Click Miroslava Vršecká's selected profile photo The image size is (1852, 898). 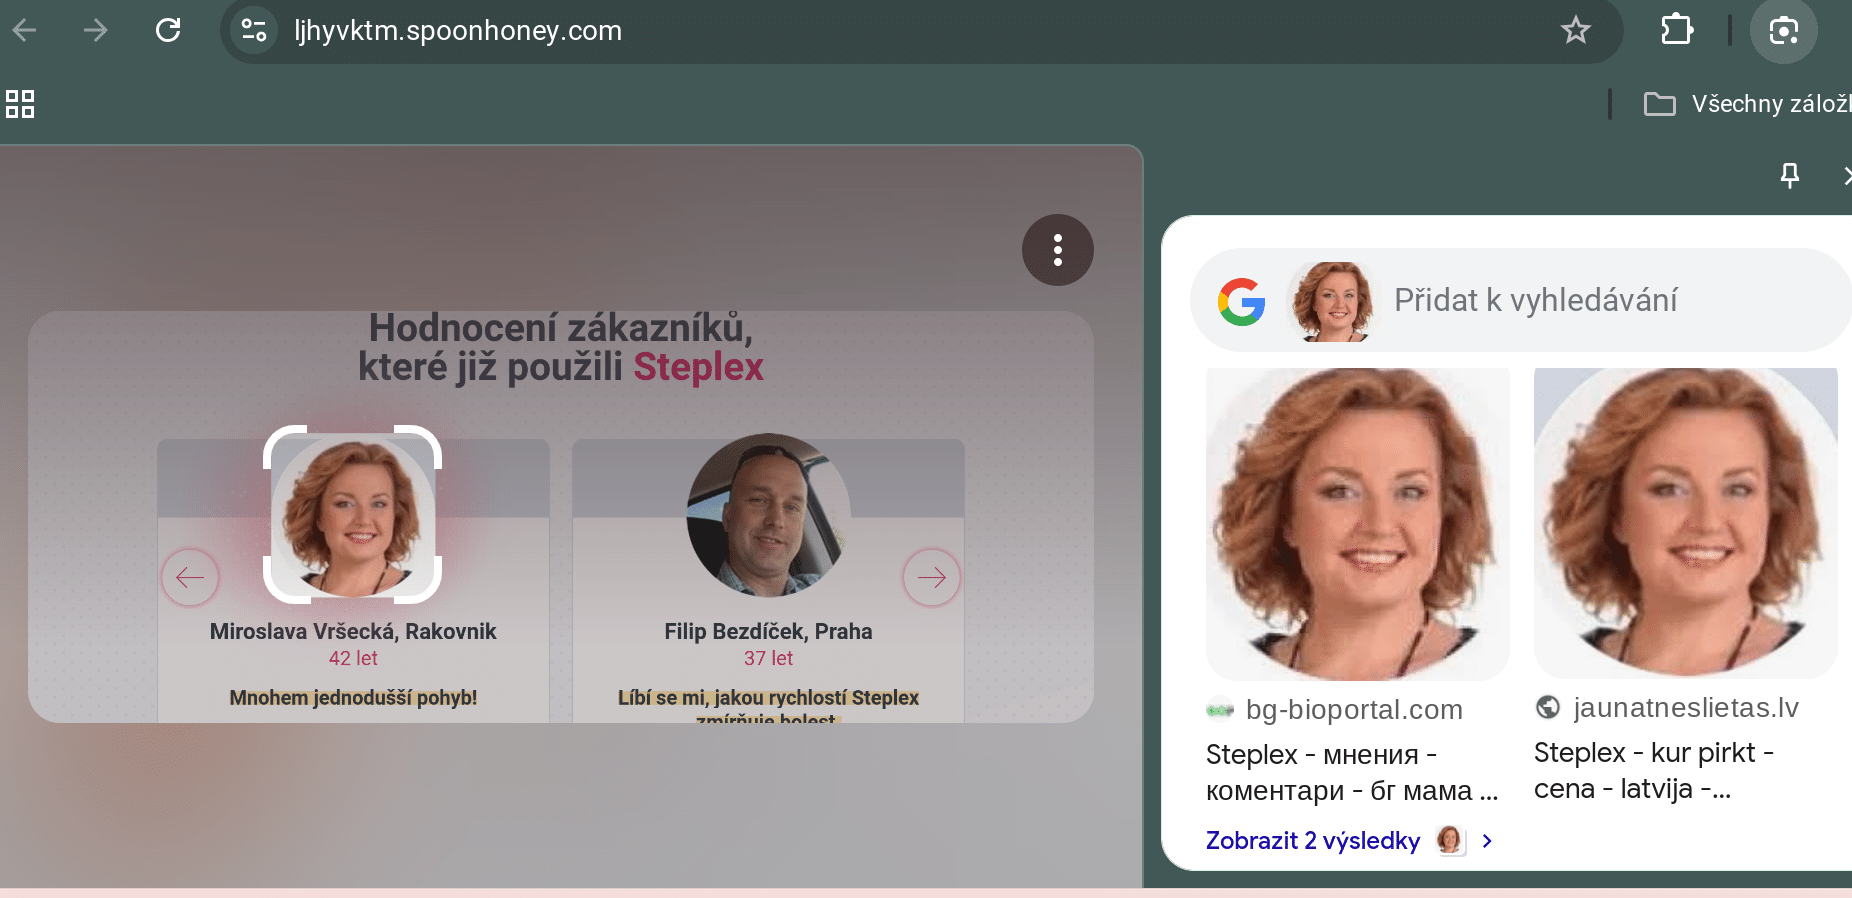(x=352, y=515)
